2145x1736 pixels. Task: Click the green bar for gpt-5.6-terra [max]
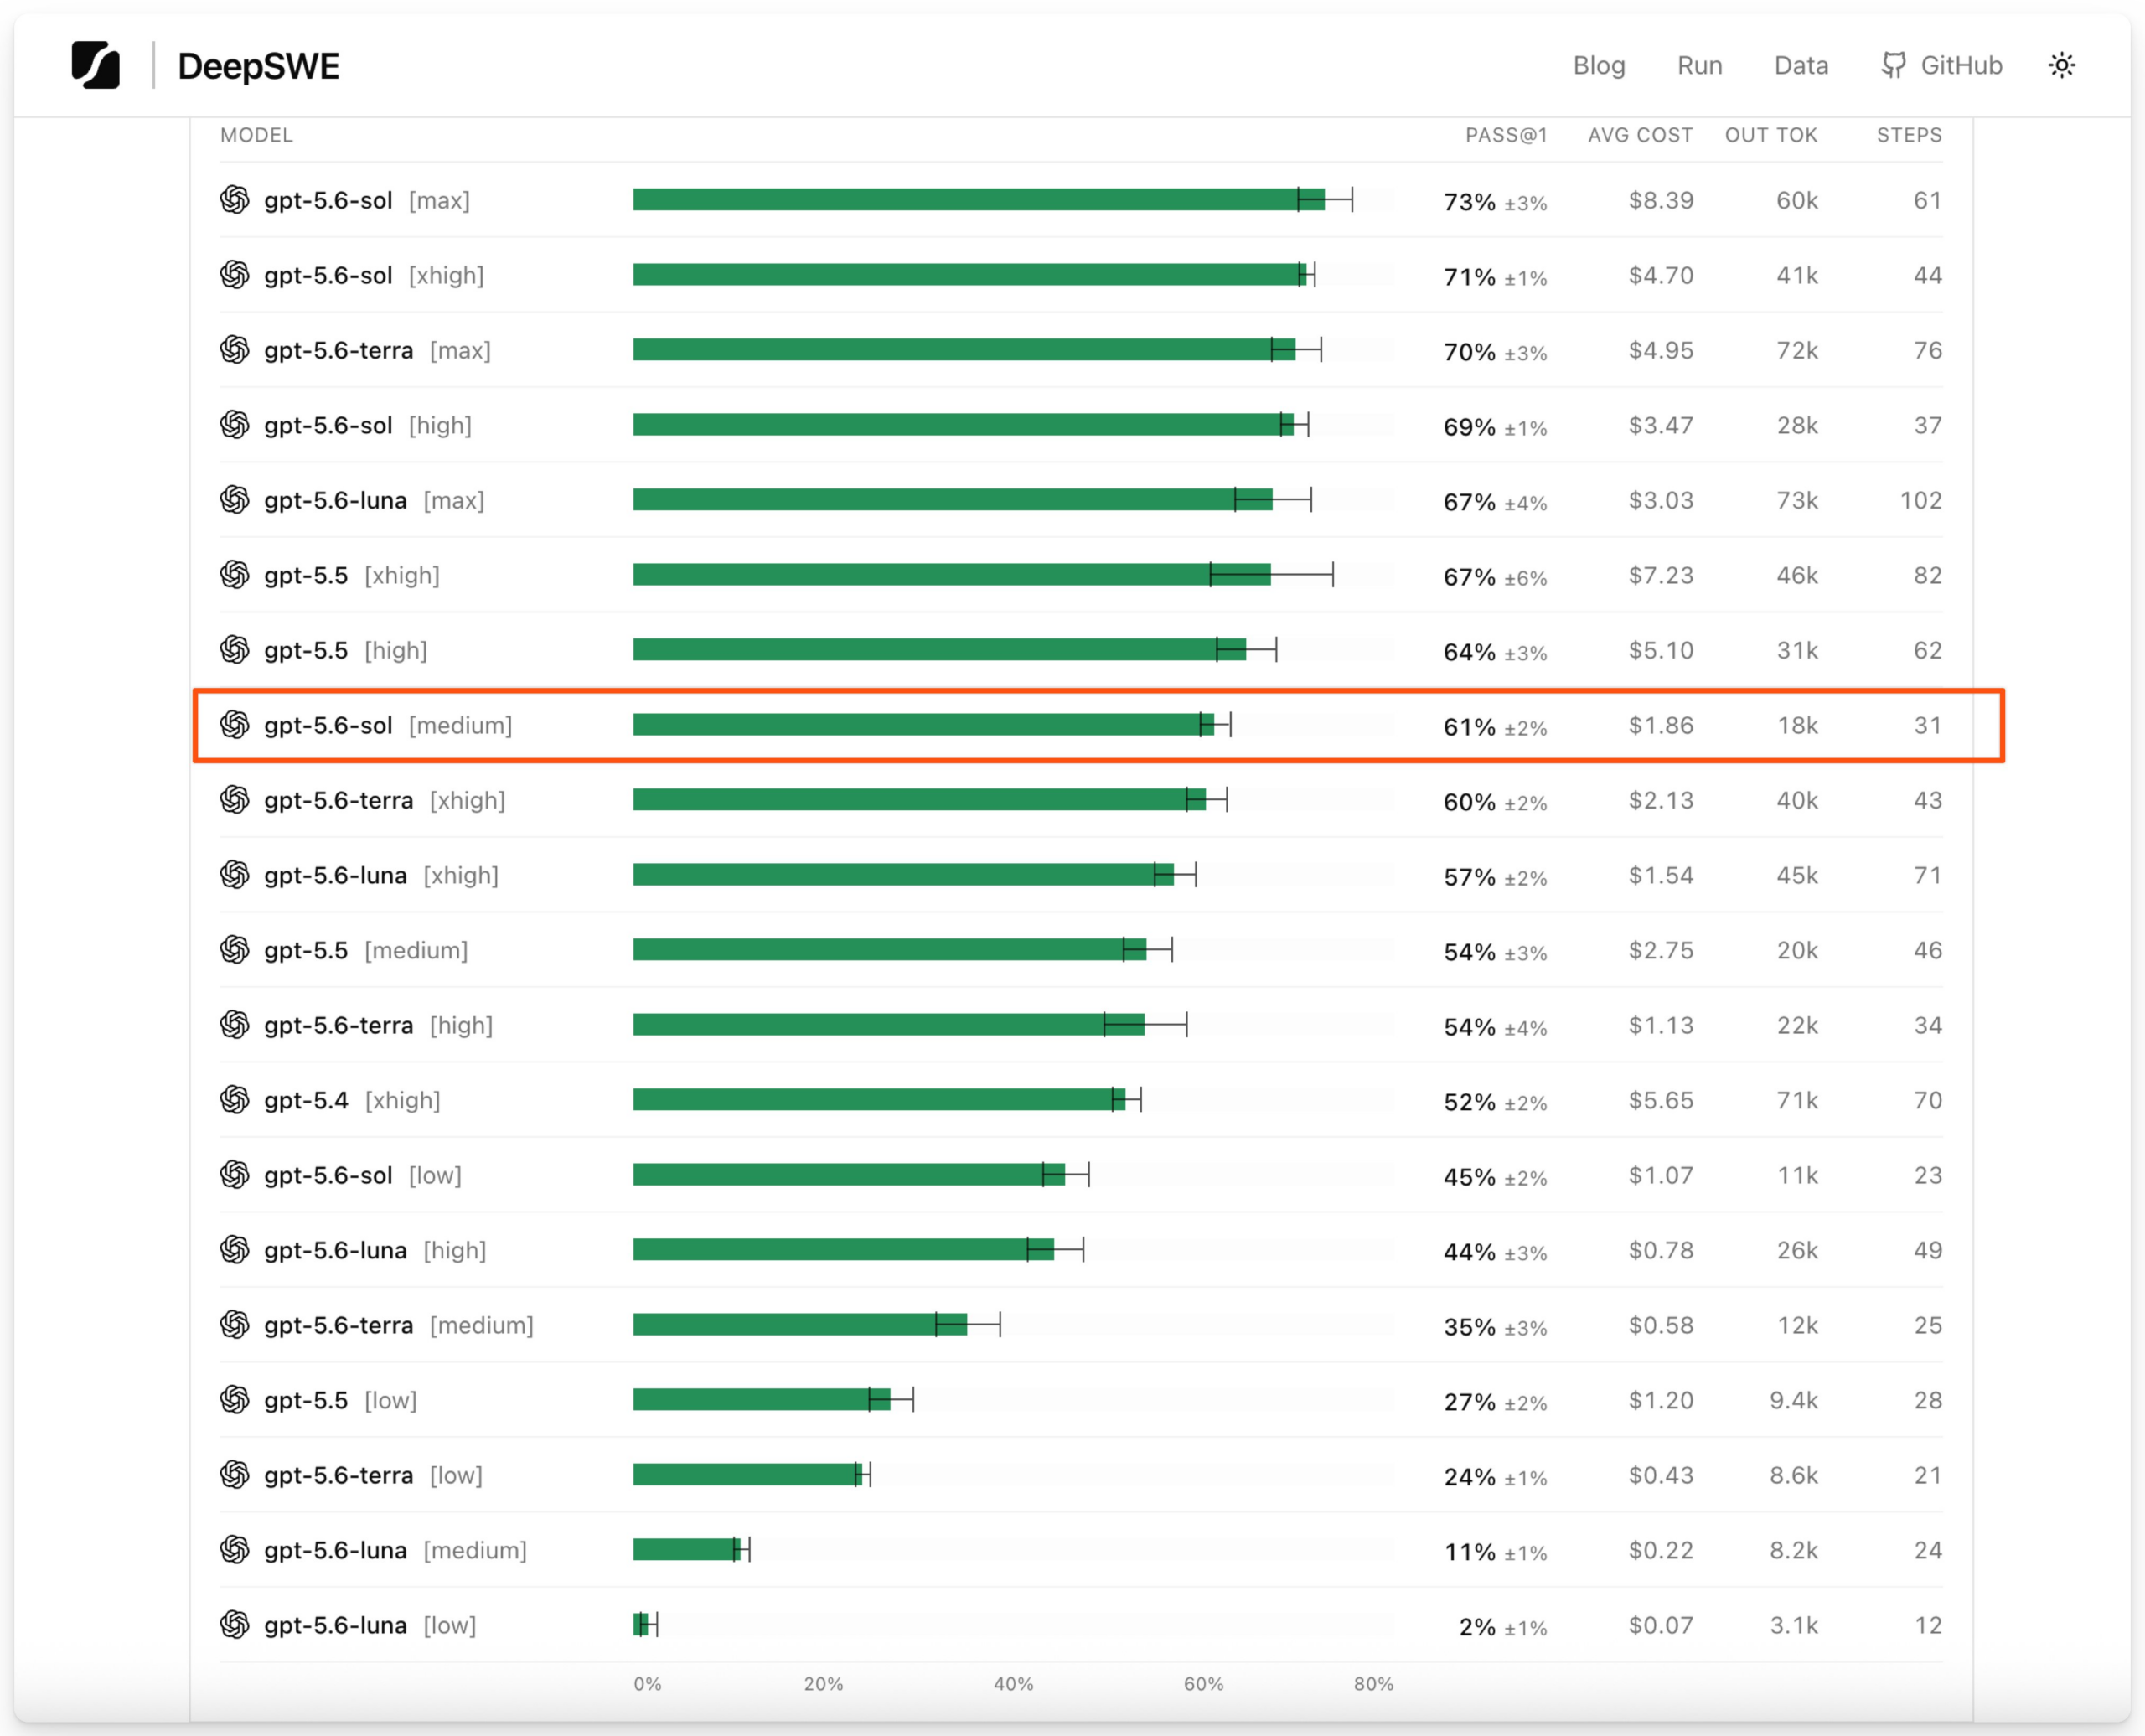tap(964, 349)
